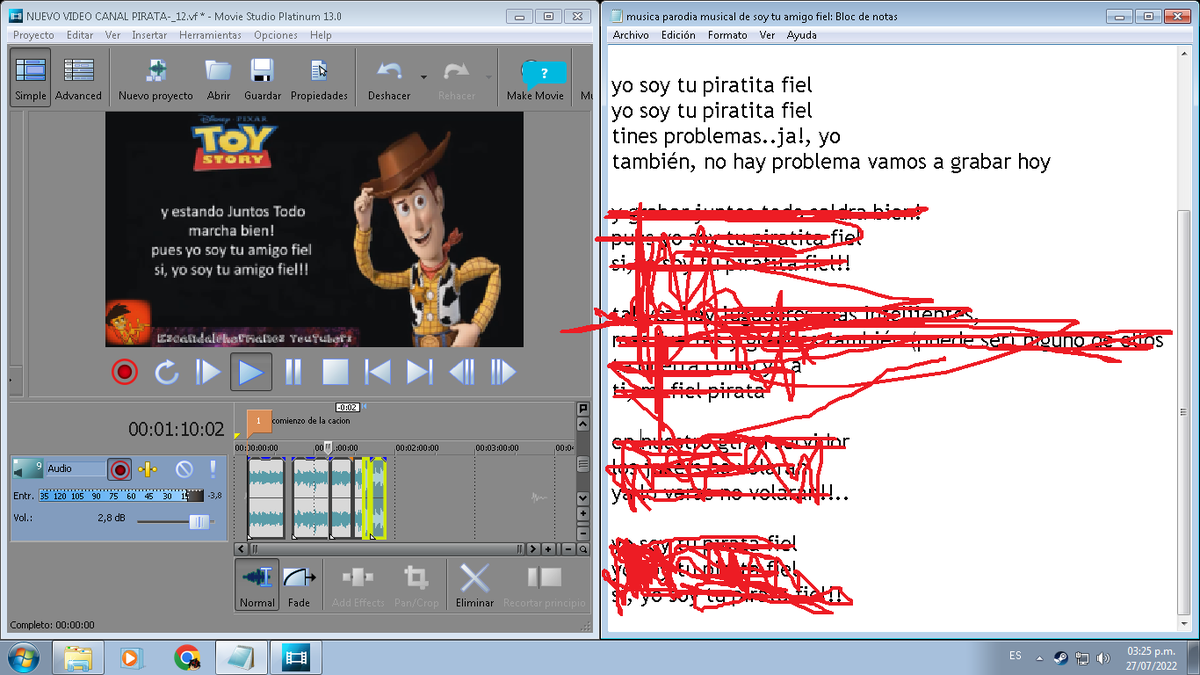Click the Play button
1200x675 pixels.
251,373
